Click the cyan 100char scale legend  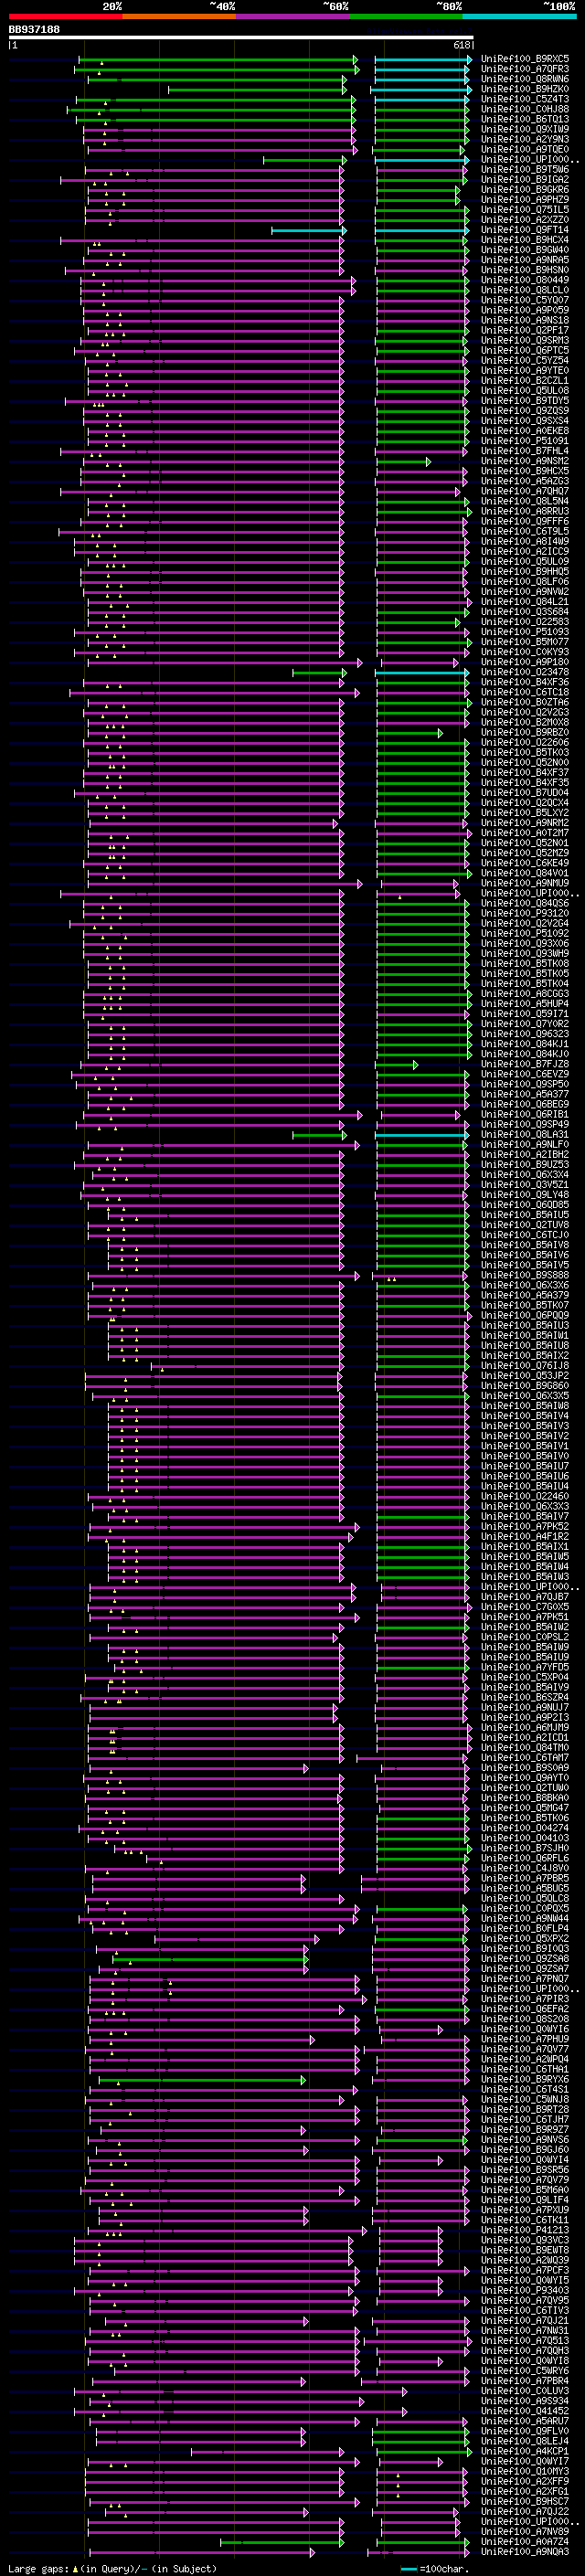[x=433, y=2568]
